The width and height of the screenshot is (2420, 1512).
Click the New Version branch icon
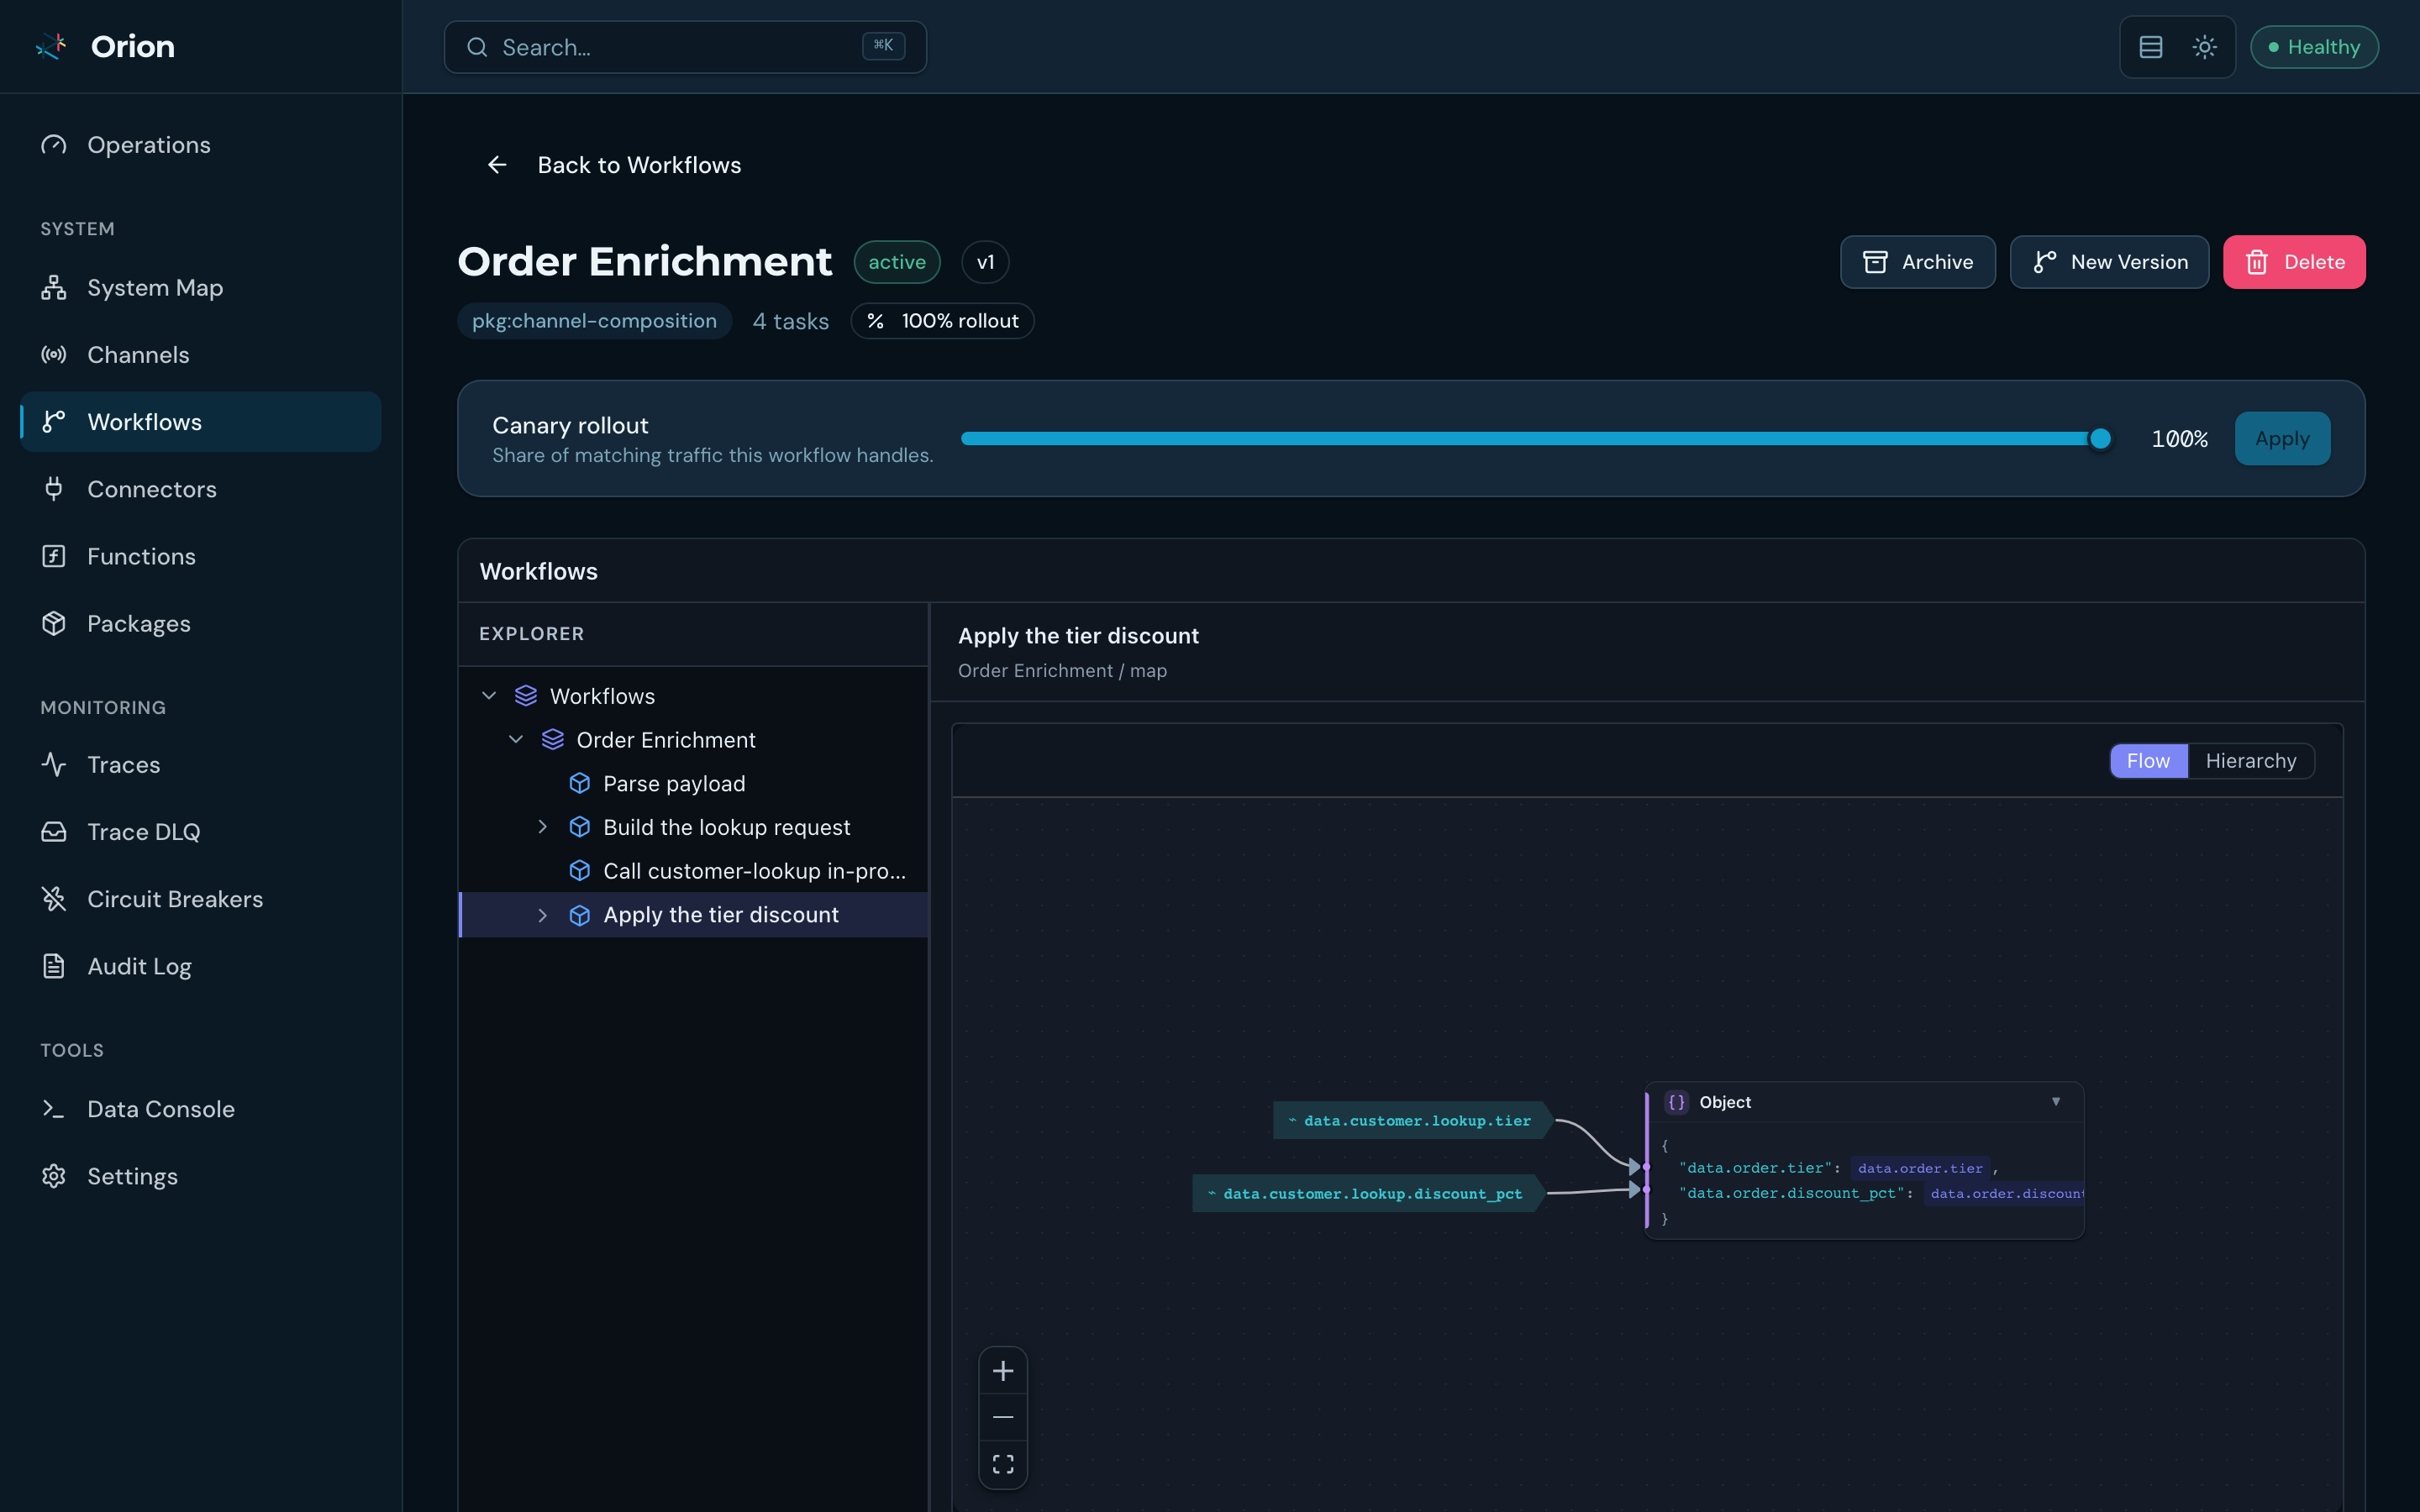pyautogui.click(x=2045, y=262)
